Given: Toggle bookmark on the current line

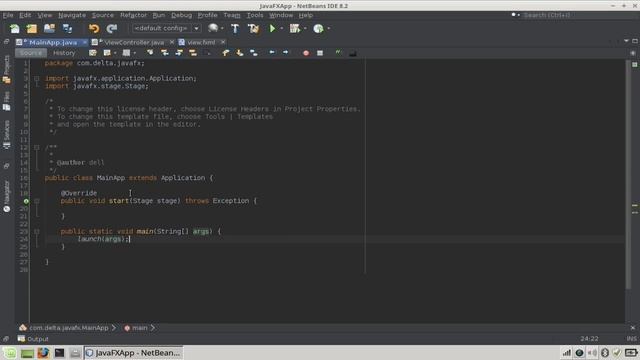Looking at the screenshot, I should [x=253, y=53].
